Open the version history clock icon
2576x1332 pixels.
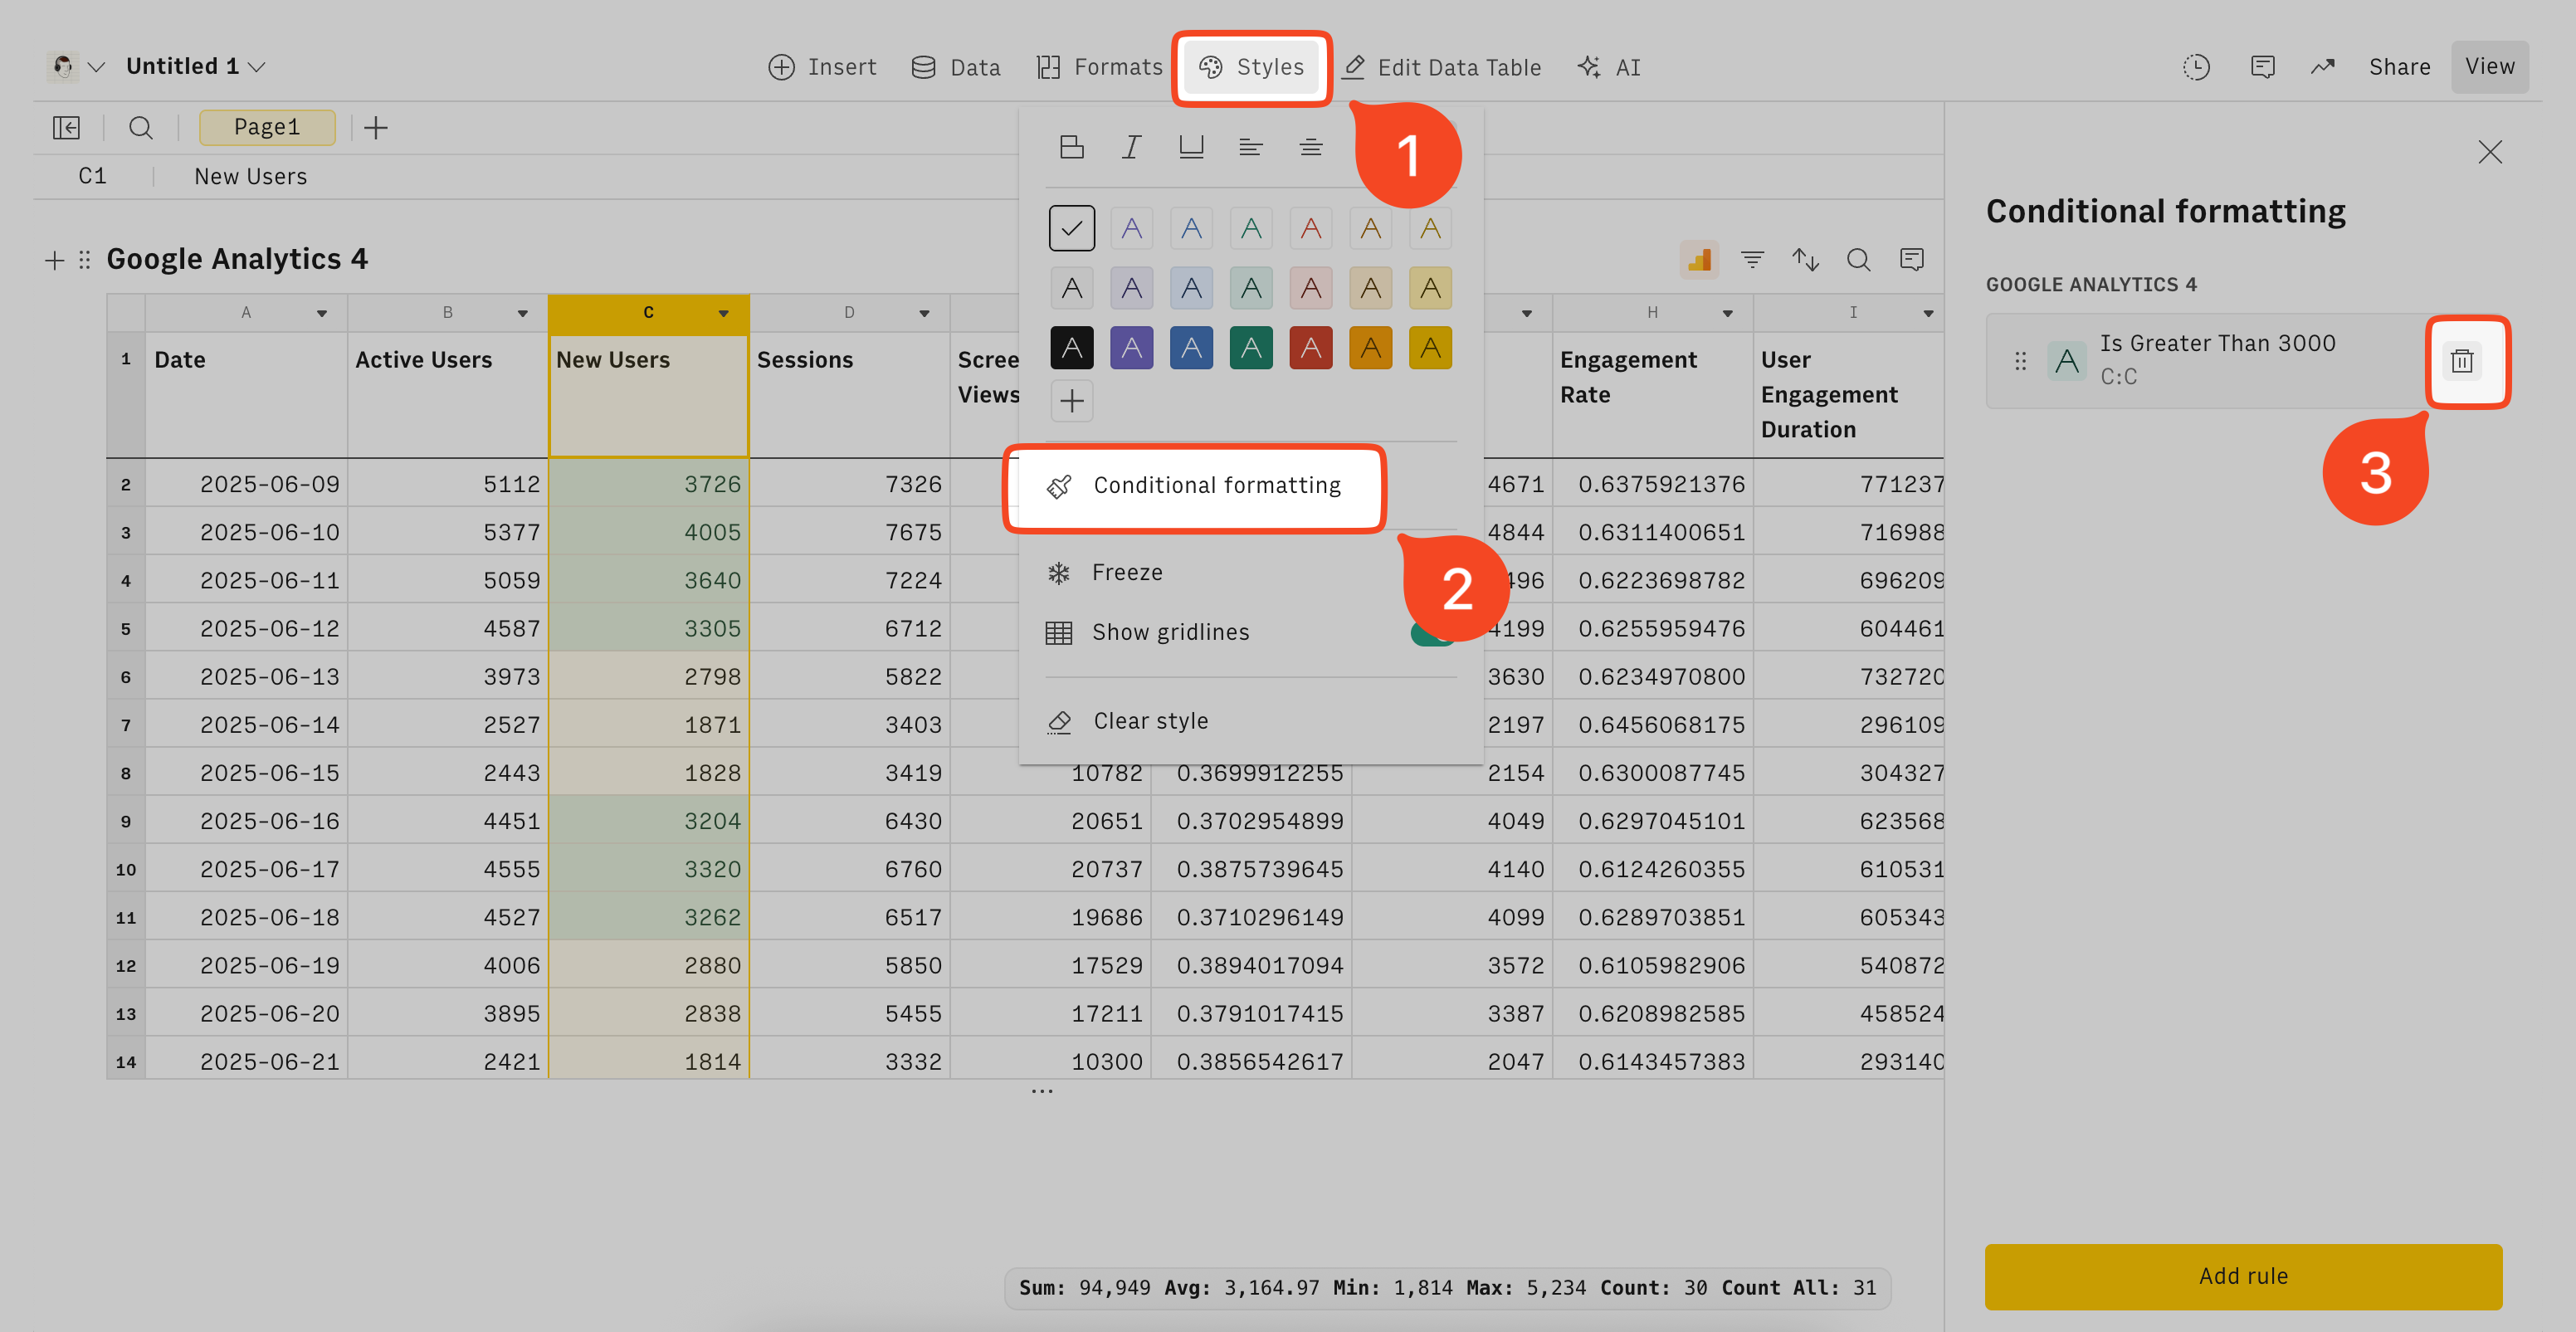2196,67
